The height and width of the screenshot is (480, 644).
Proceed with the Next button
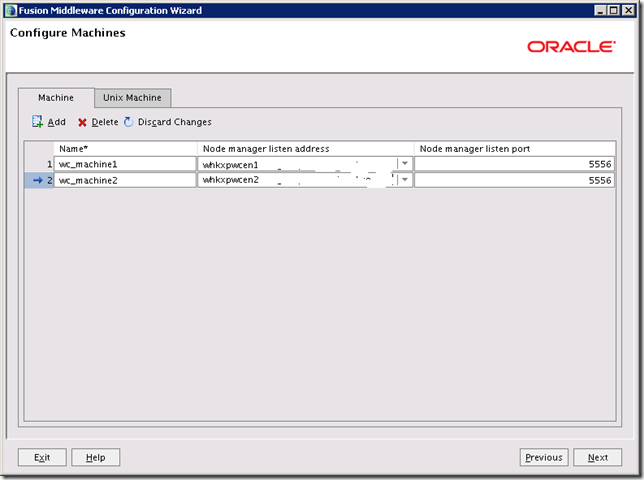pyautogui.click(x=598, y=457)
